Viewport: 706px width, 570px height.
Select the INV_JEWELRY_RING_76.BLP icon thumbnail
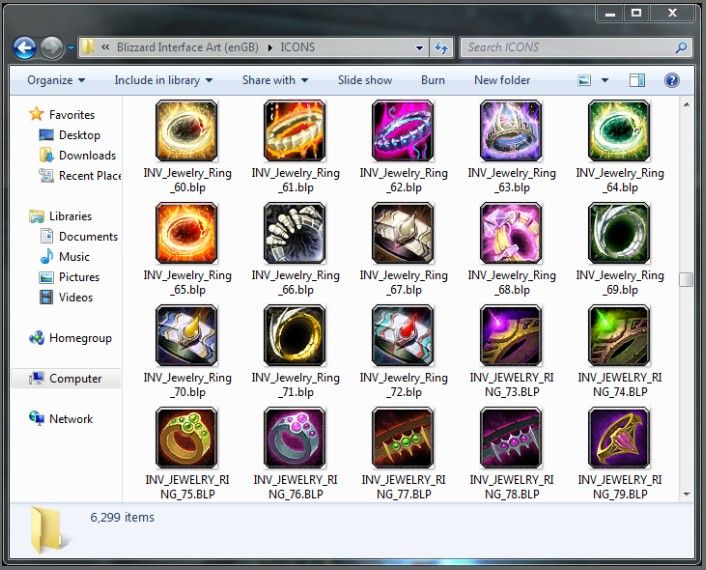pos(294,438)
